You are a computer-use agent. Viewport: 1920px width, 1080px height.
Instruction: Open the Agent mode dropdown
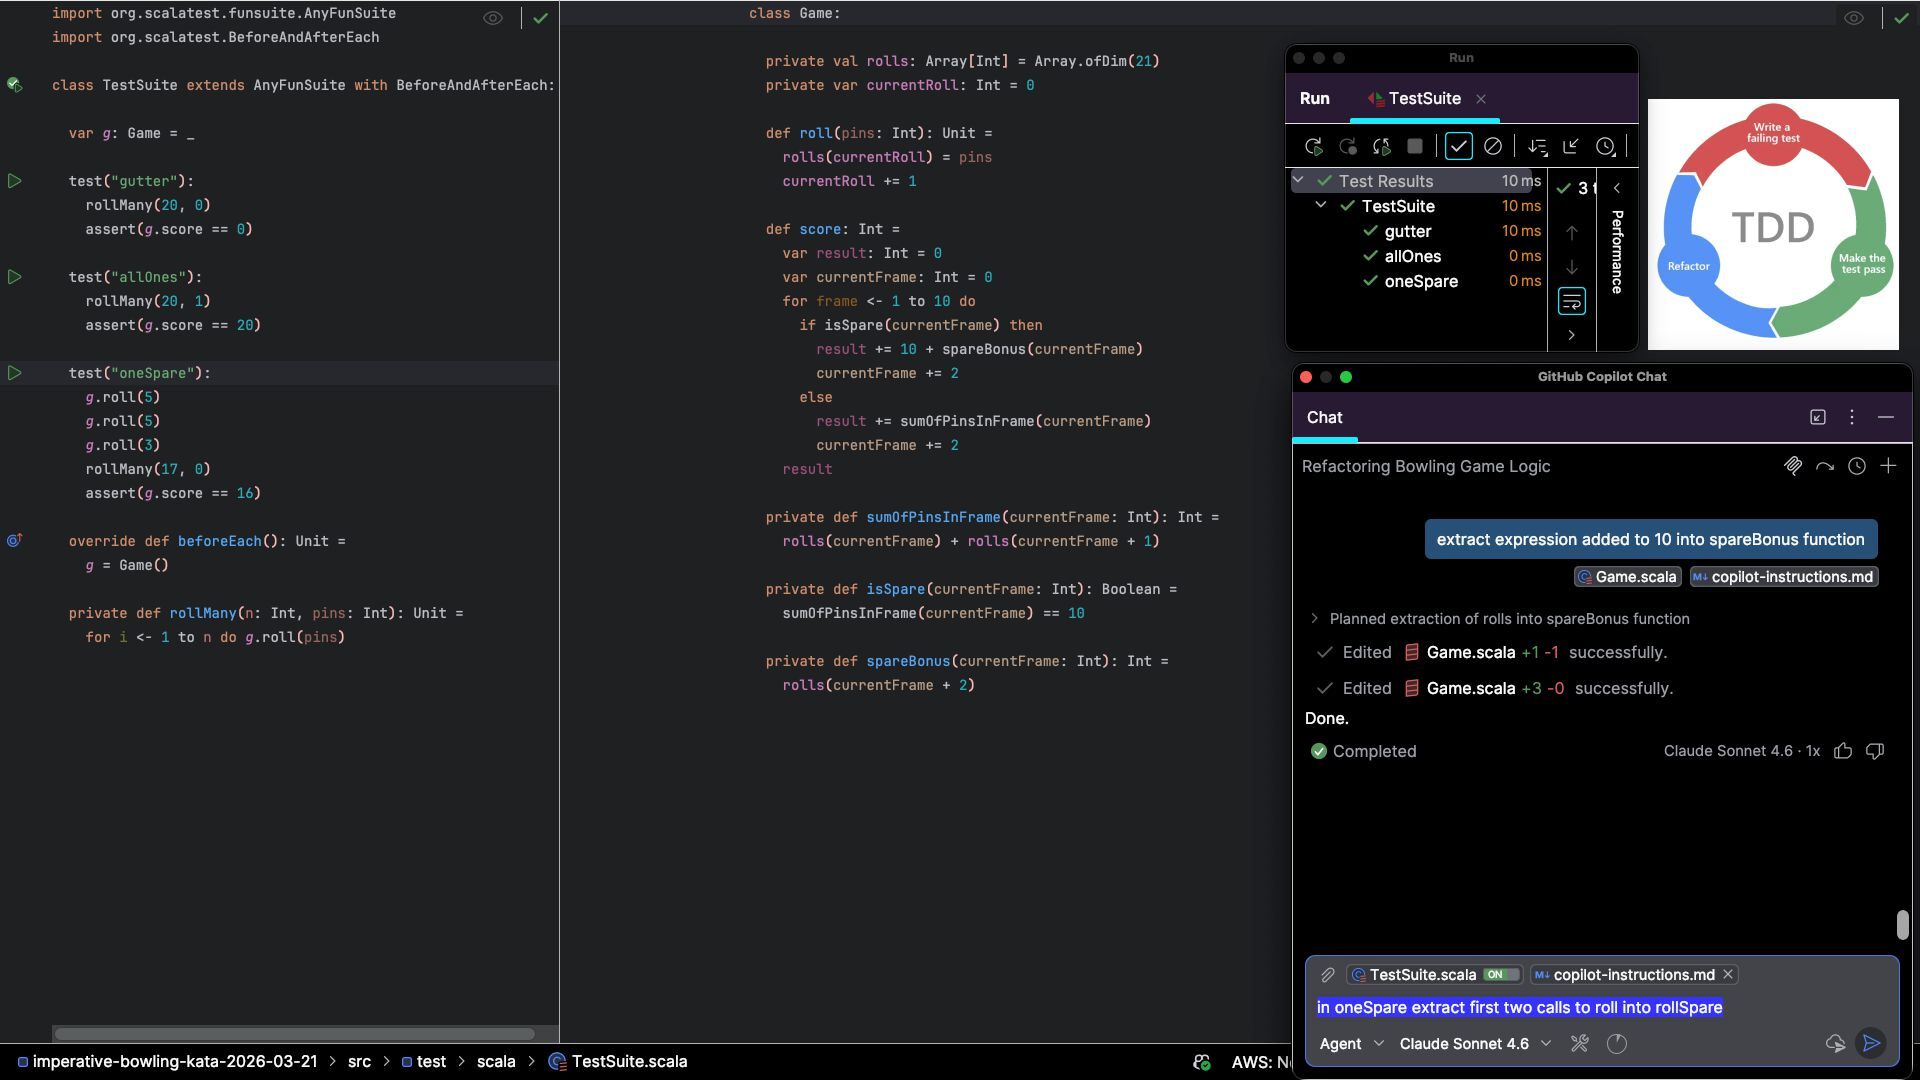pos(1351,1043)
